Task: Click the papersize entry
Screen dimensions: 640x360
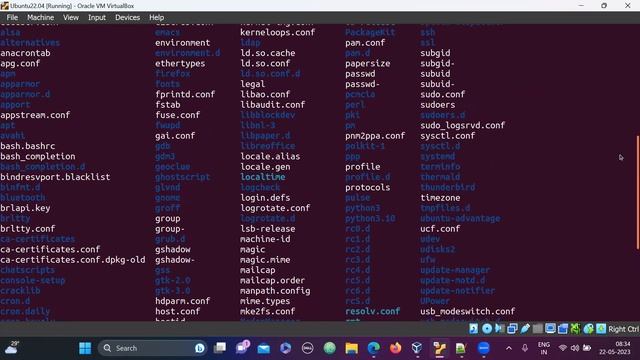Action: (368, 64)
